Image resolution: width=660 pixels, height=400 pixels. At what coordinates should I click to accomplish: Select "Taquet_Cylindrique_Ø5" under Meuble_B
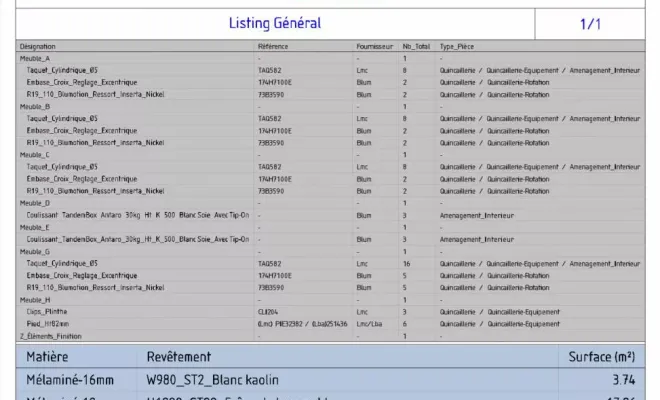pyautogui.click(x=62, y=119)
